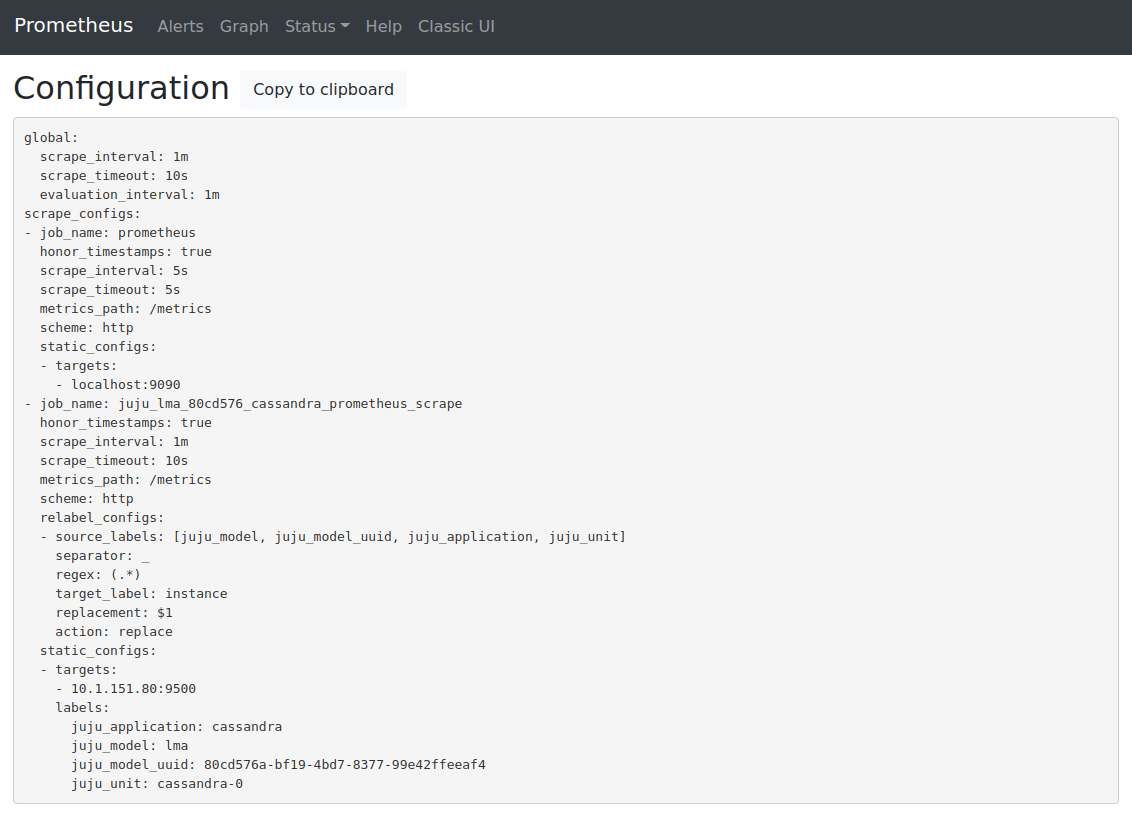Click 'juju_application: cassandra' line

177,726
